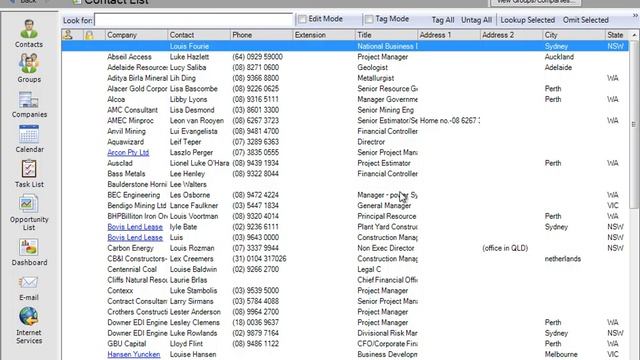Viewport: 640px width, 360px height.
Task: Expand the toolbar overflow chevron
Action: [x=635, y=16]
